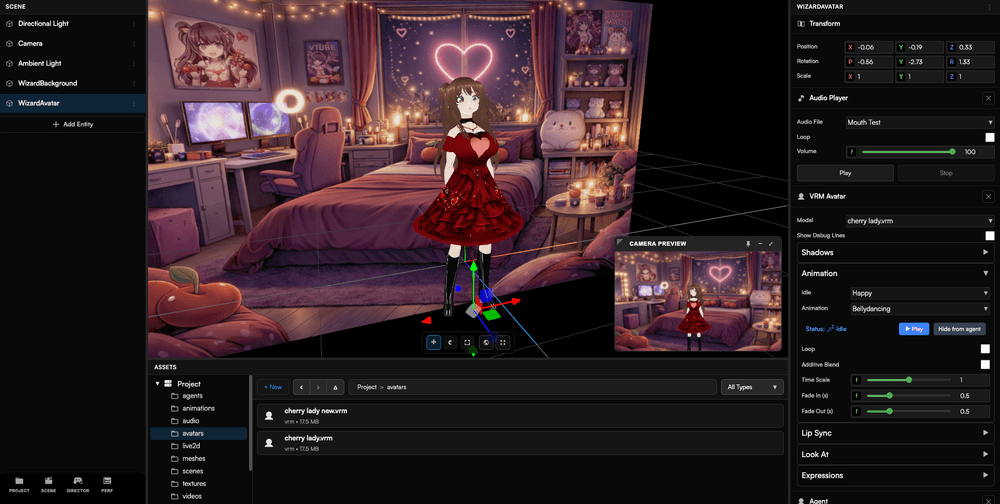This screenshot has height=504, width=1000.
Task: Go up one folder in assets browser
Action: coord(335,387)
